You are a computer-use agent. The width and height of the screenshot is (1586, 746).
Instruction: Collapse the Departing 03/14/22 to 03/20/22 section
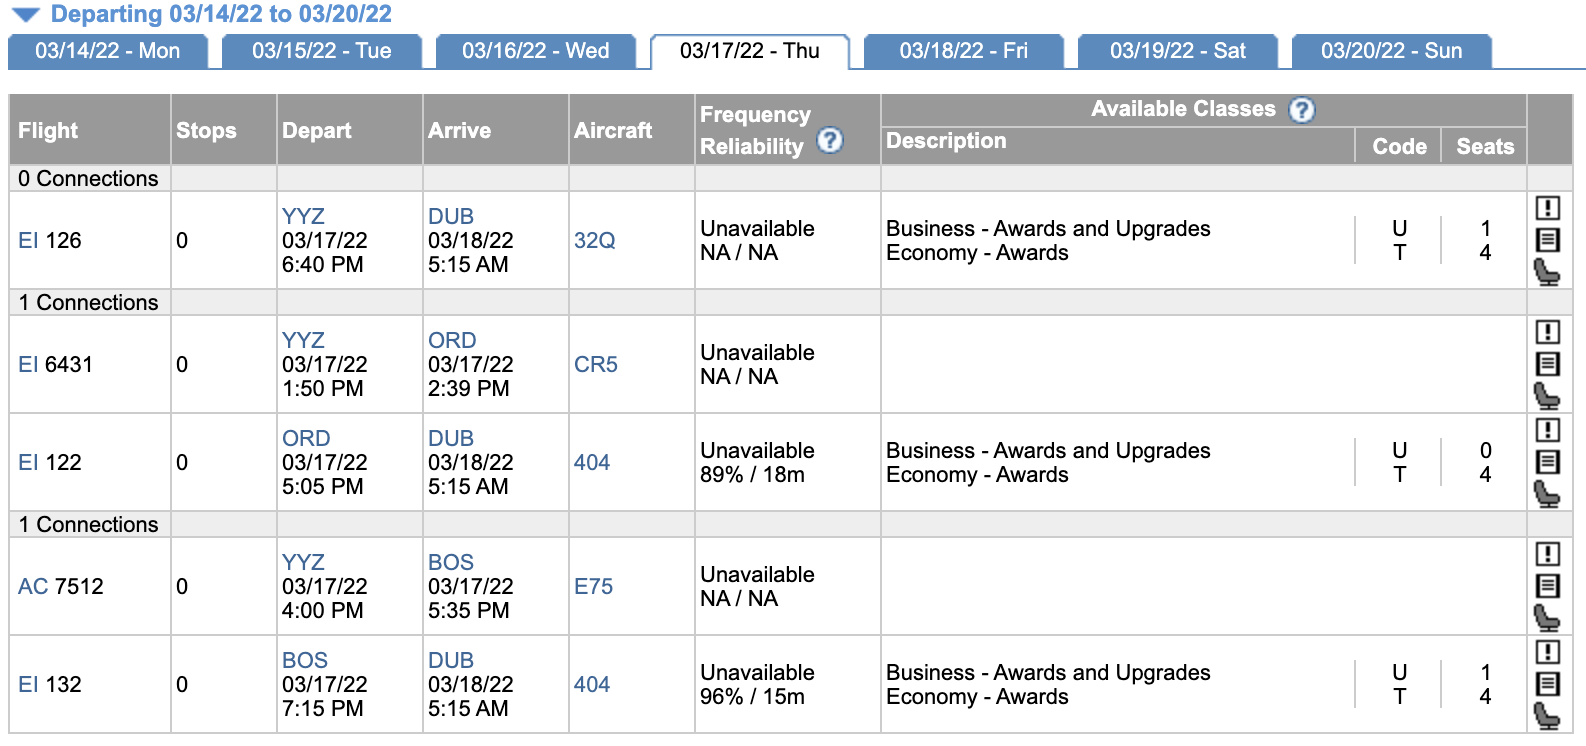[x=26, y=15]
